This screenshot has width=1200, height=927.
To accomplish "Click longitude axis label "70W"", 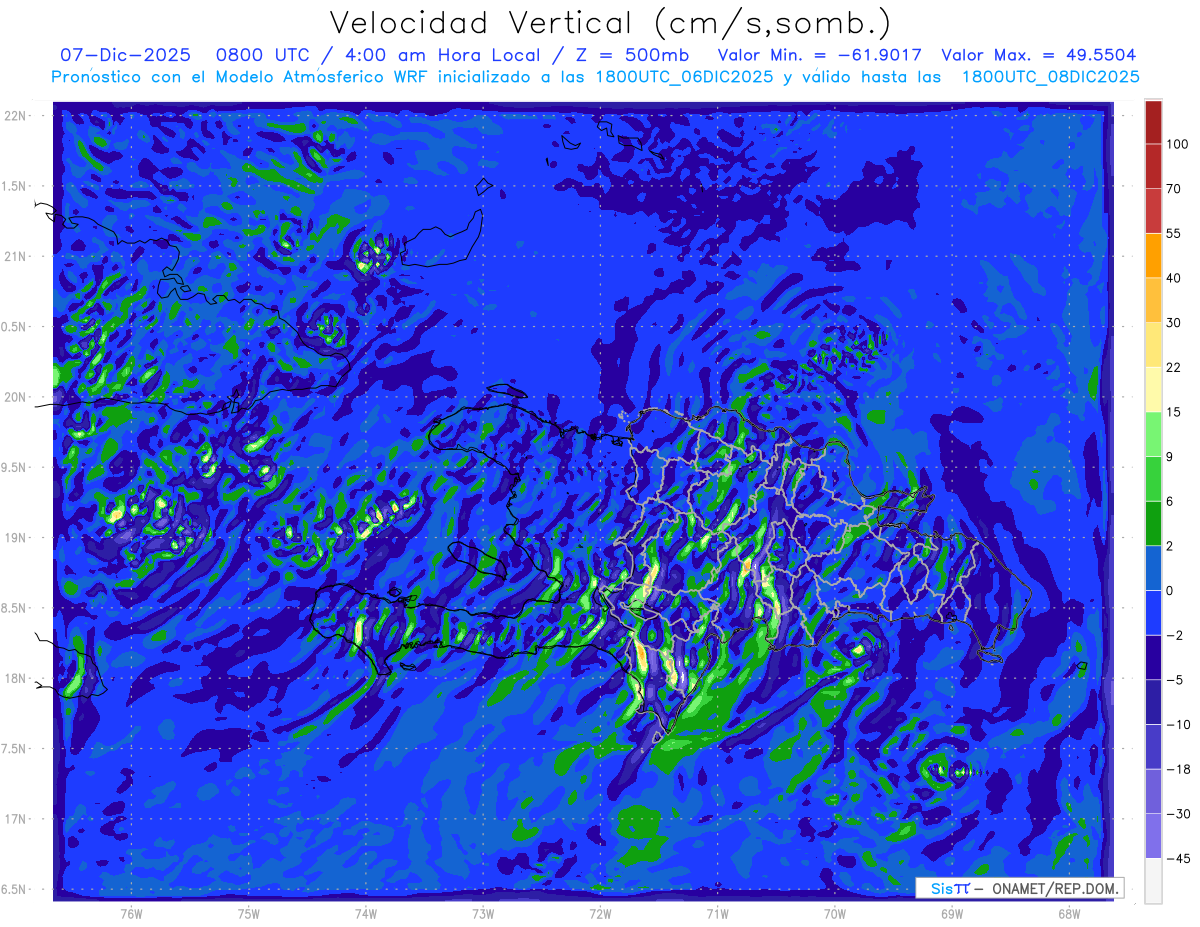I will click(x=834, y=913).
